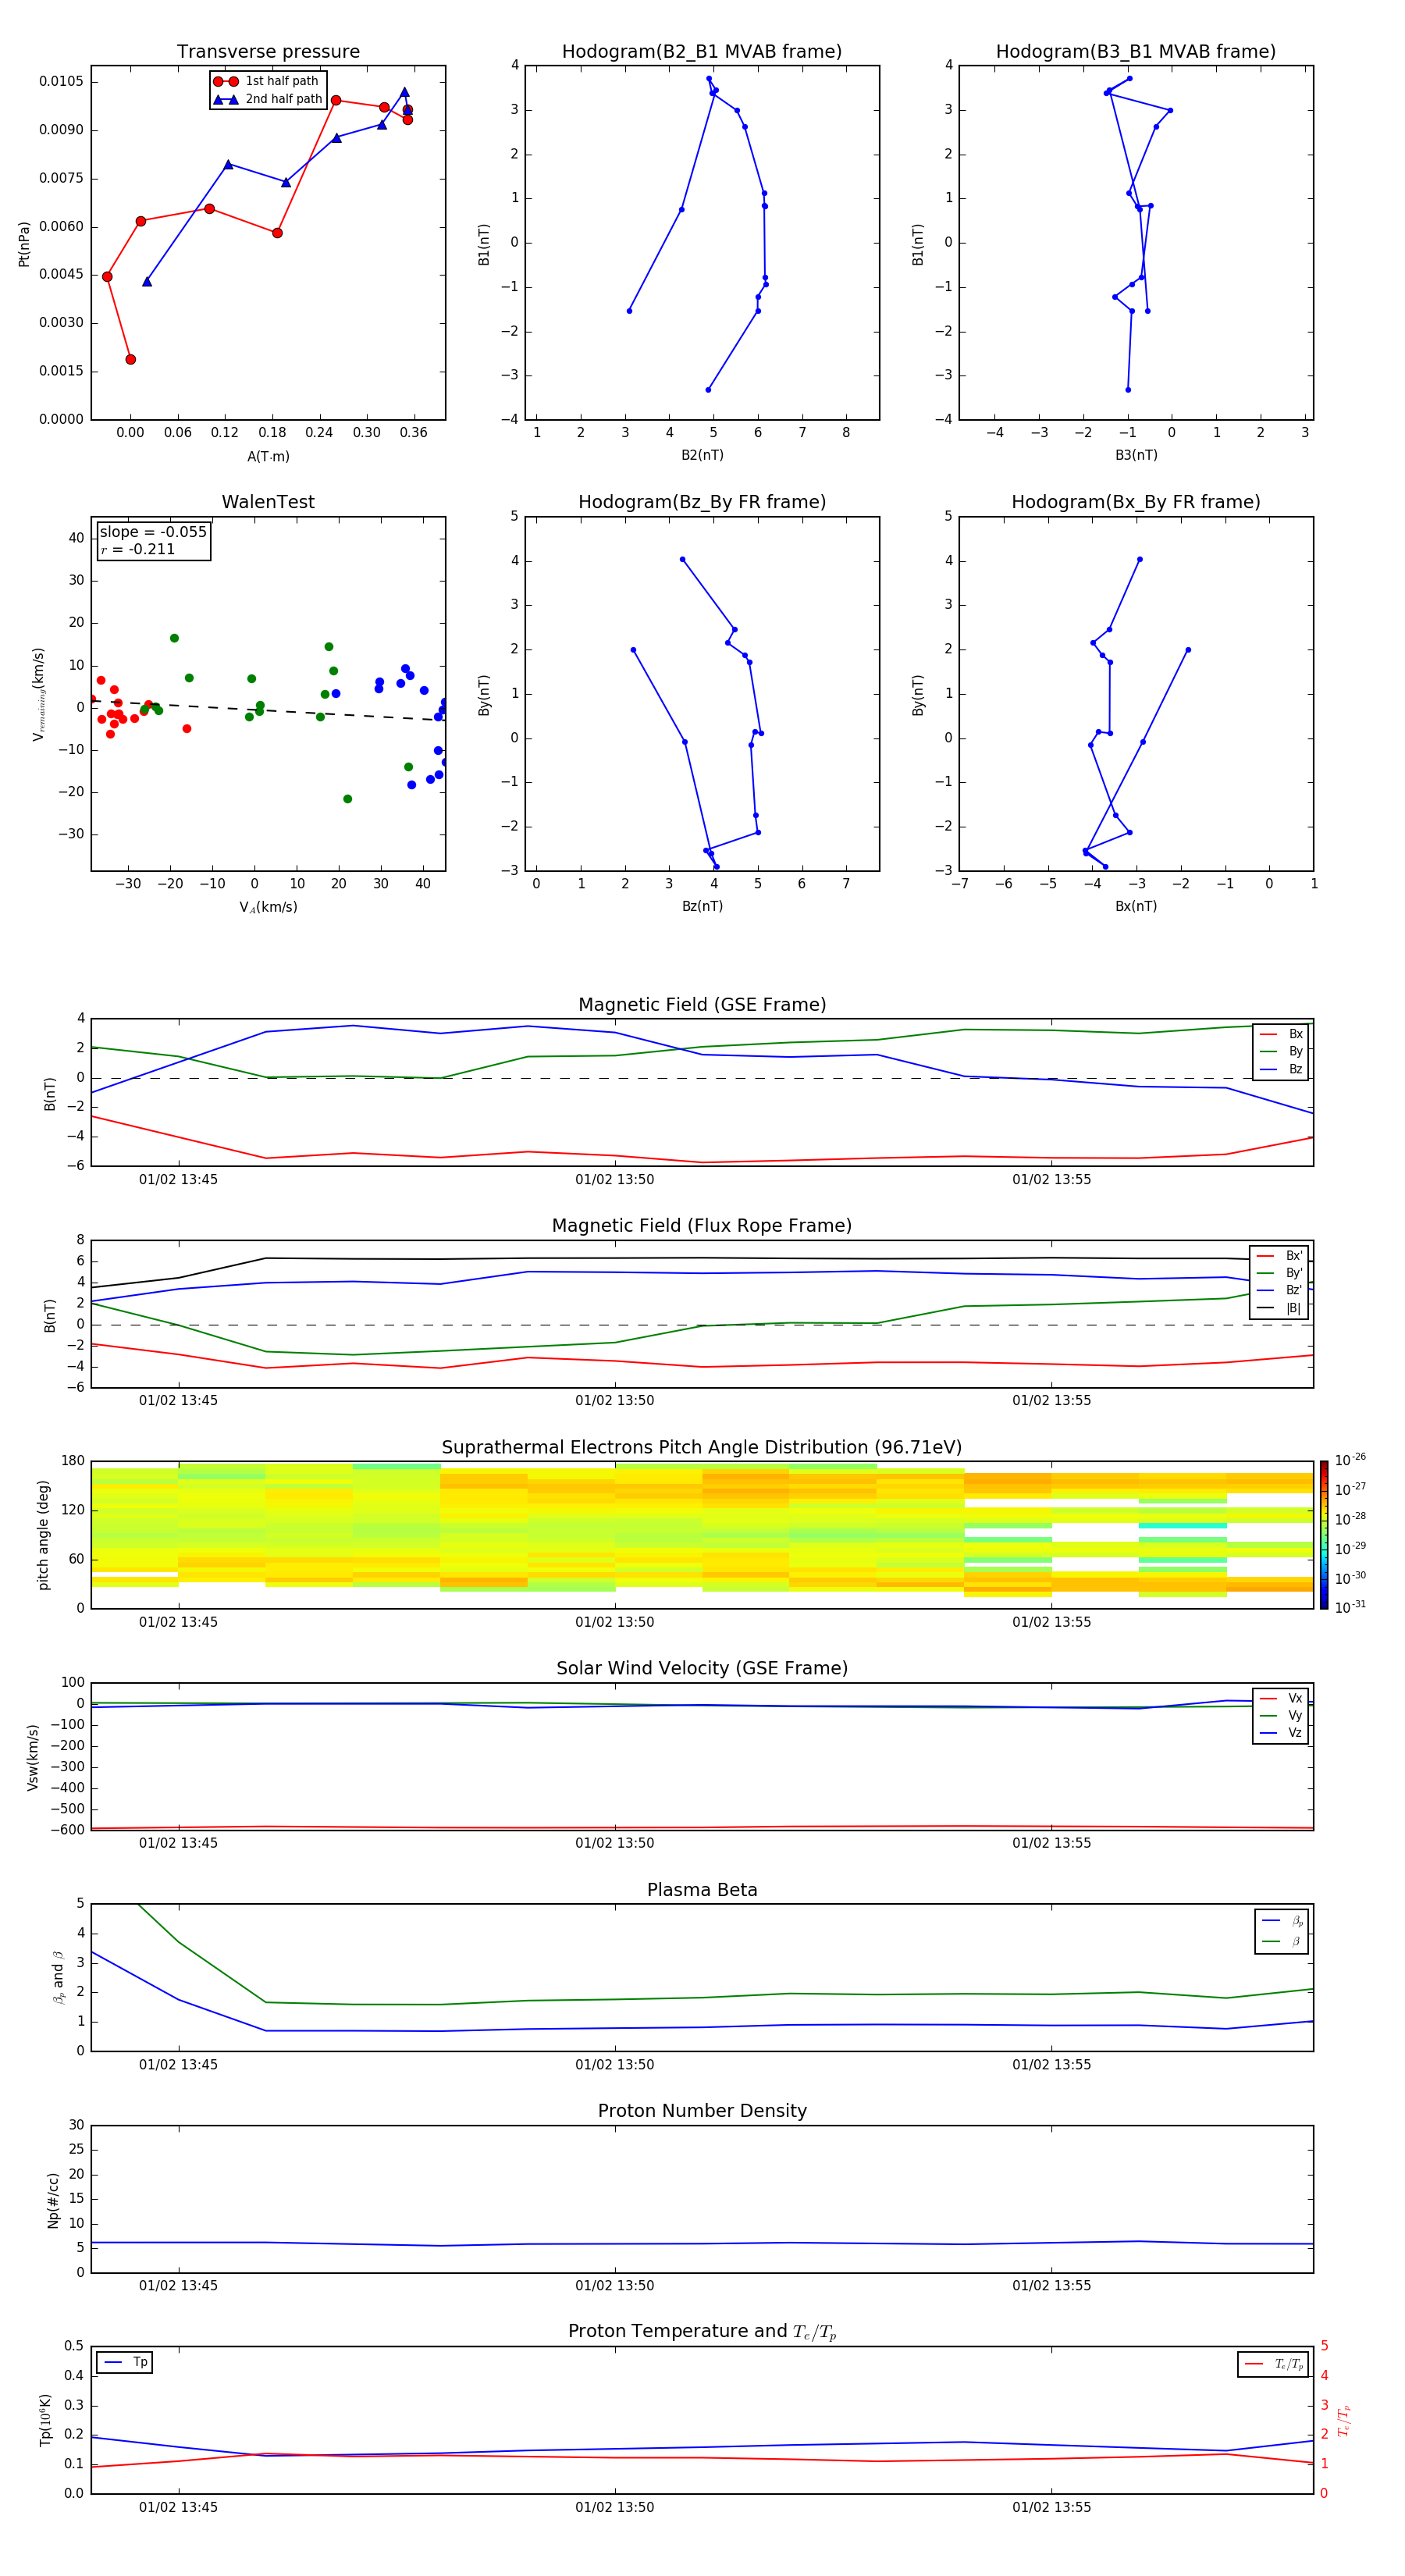Image resolution: width=1405 pixels, height=2576 pixels.
Task: Click 'Hodogram(B3_B1 MVAB frame)' title
Action: coord(1136,52)
